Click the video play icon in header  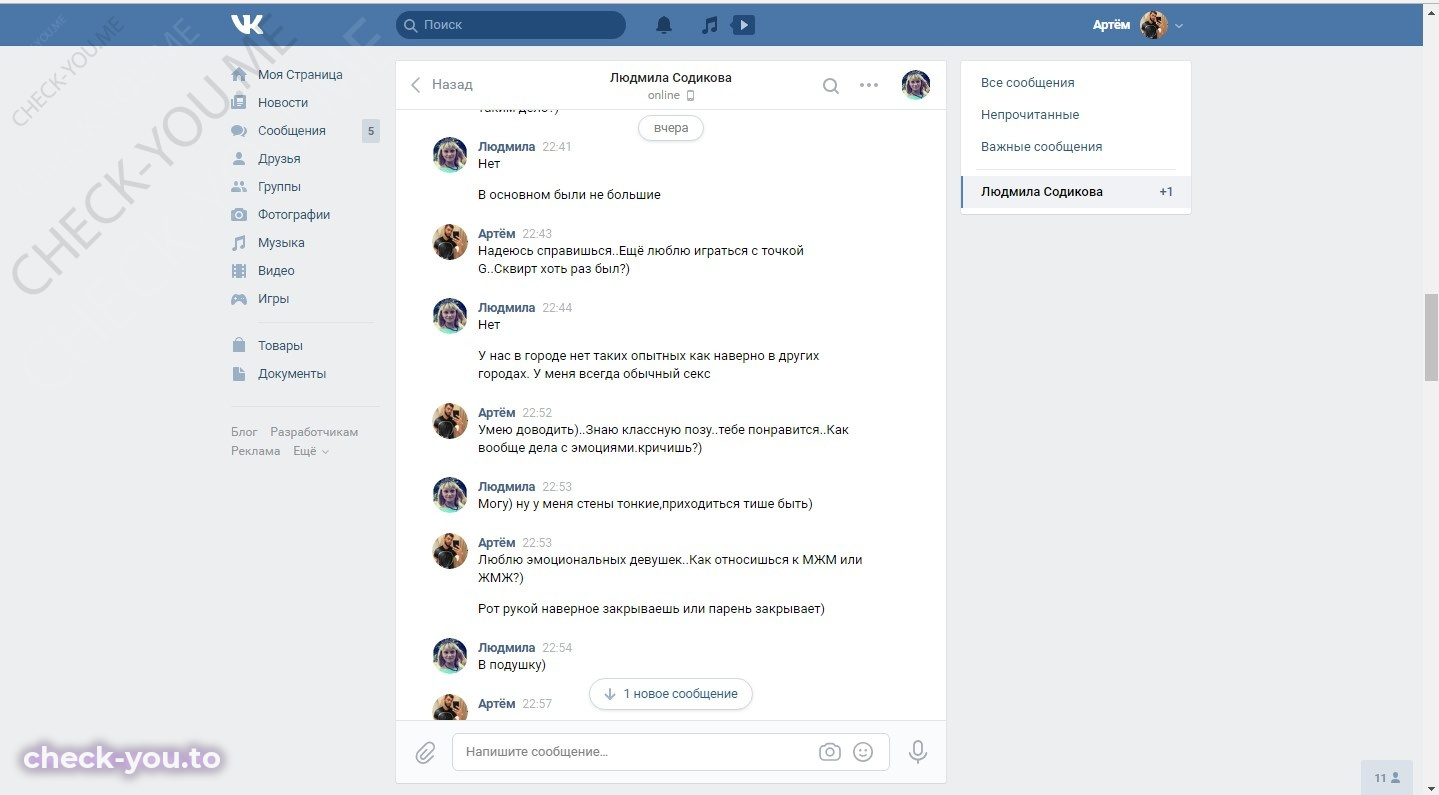[x=743, y=25]
